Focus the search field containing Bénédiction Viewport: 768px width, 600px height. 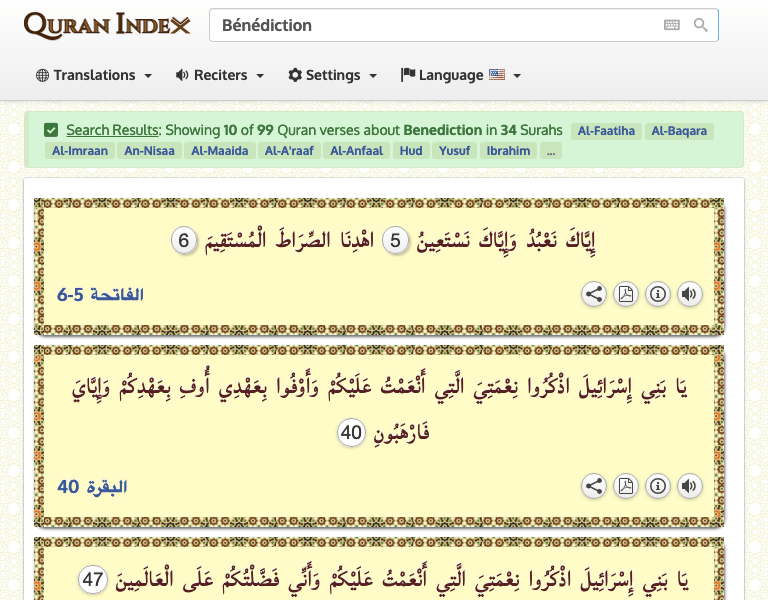pos(430,25)
